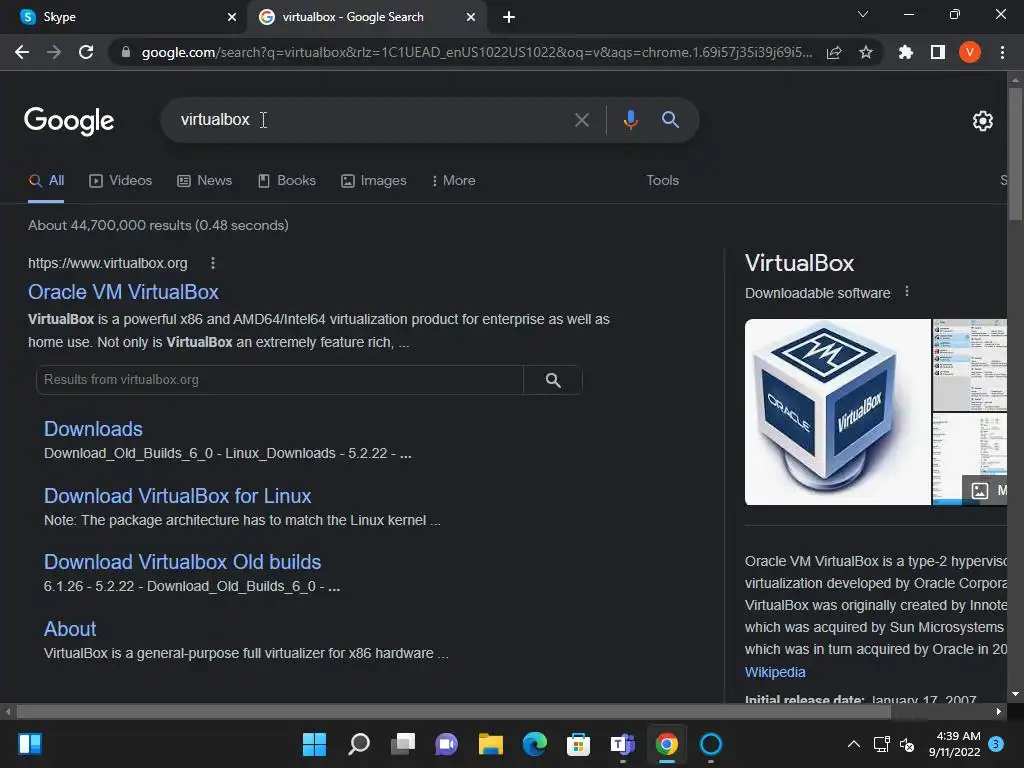This screenshot has height=768, width=1024.
Task: Go back to the previous page
Action: click(22, 52)
